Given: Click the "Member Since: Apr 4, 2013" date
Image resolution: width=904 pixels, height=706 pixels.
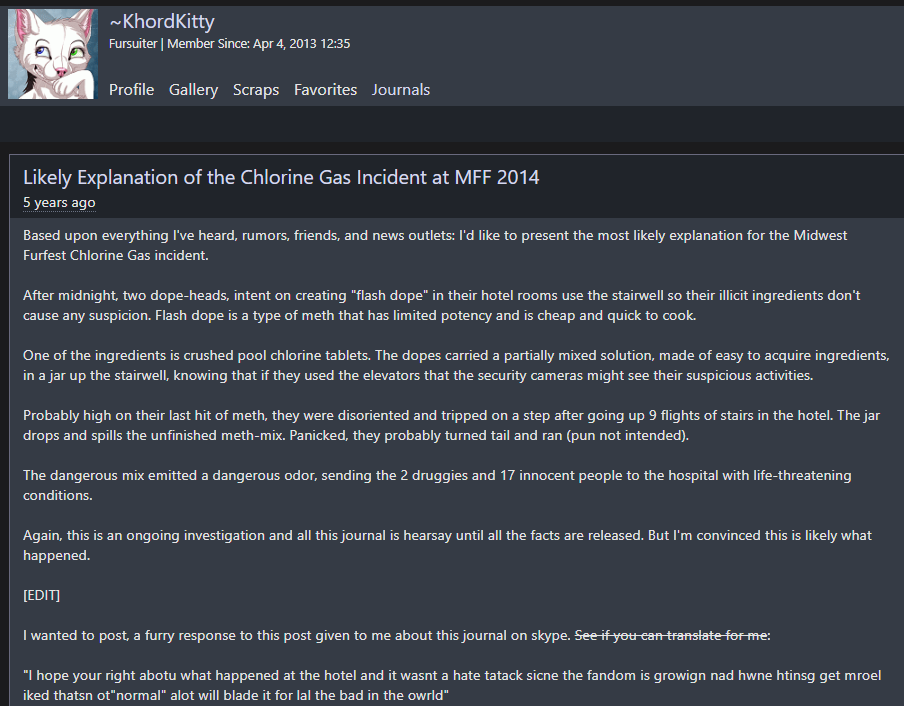Looking at the screenshot, I should (258, 44).
